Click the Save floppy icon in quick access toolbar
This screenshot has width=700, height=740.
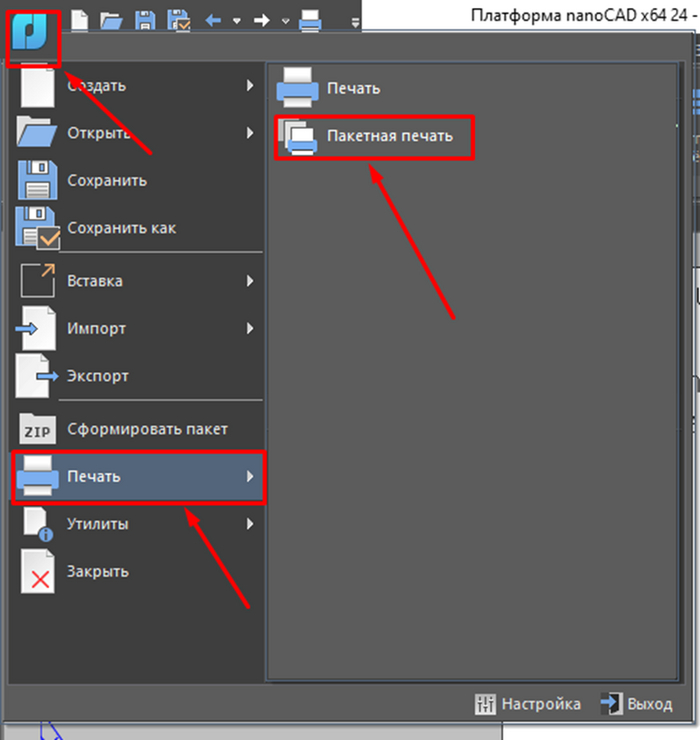(x=145, y=21)
